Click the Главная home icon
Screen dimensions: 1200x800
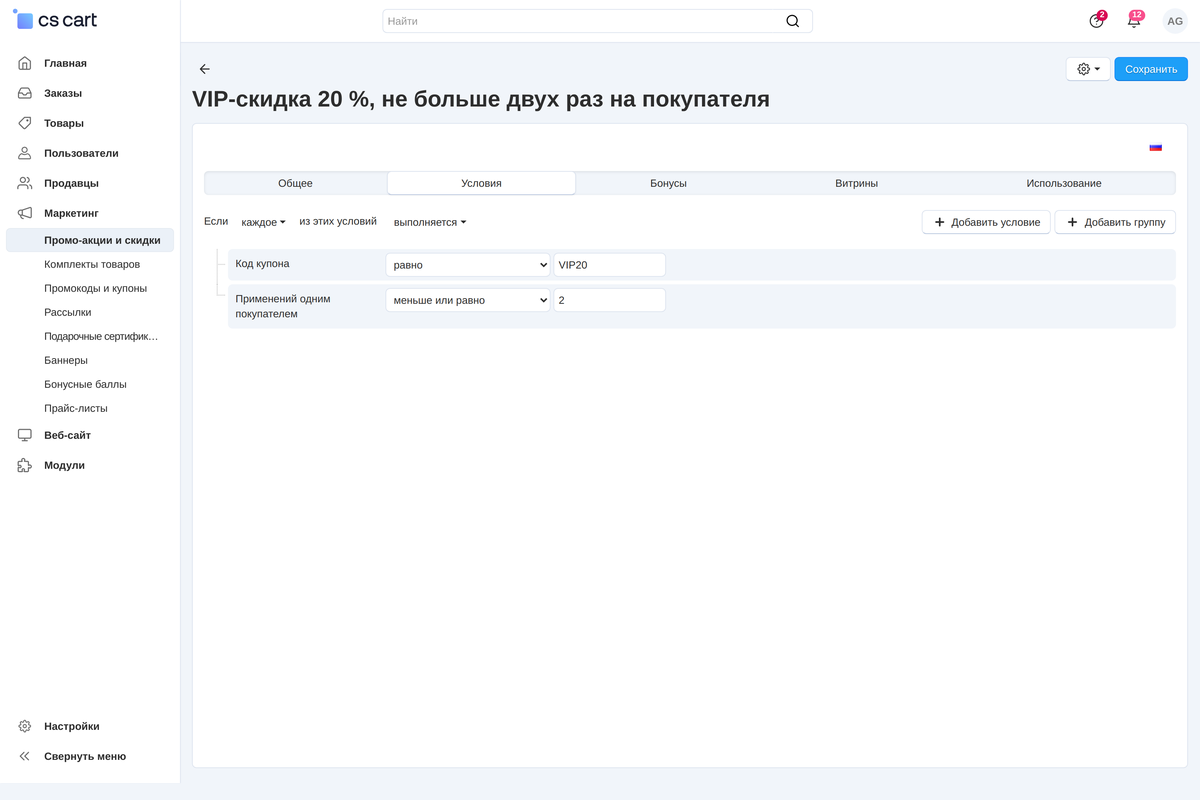click(x=25, y=63)
